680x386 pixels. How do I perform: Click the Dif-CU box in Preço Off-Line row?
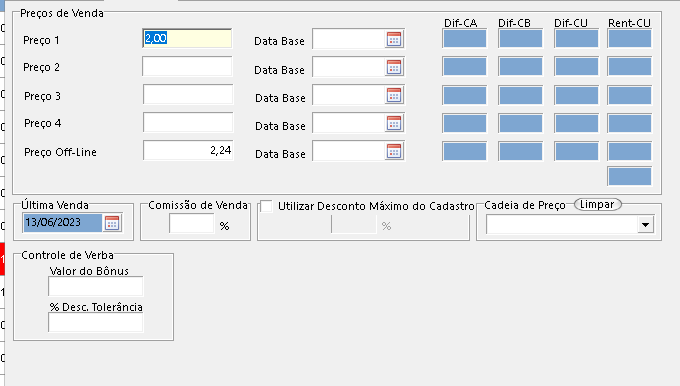(576, 152)
